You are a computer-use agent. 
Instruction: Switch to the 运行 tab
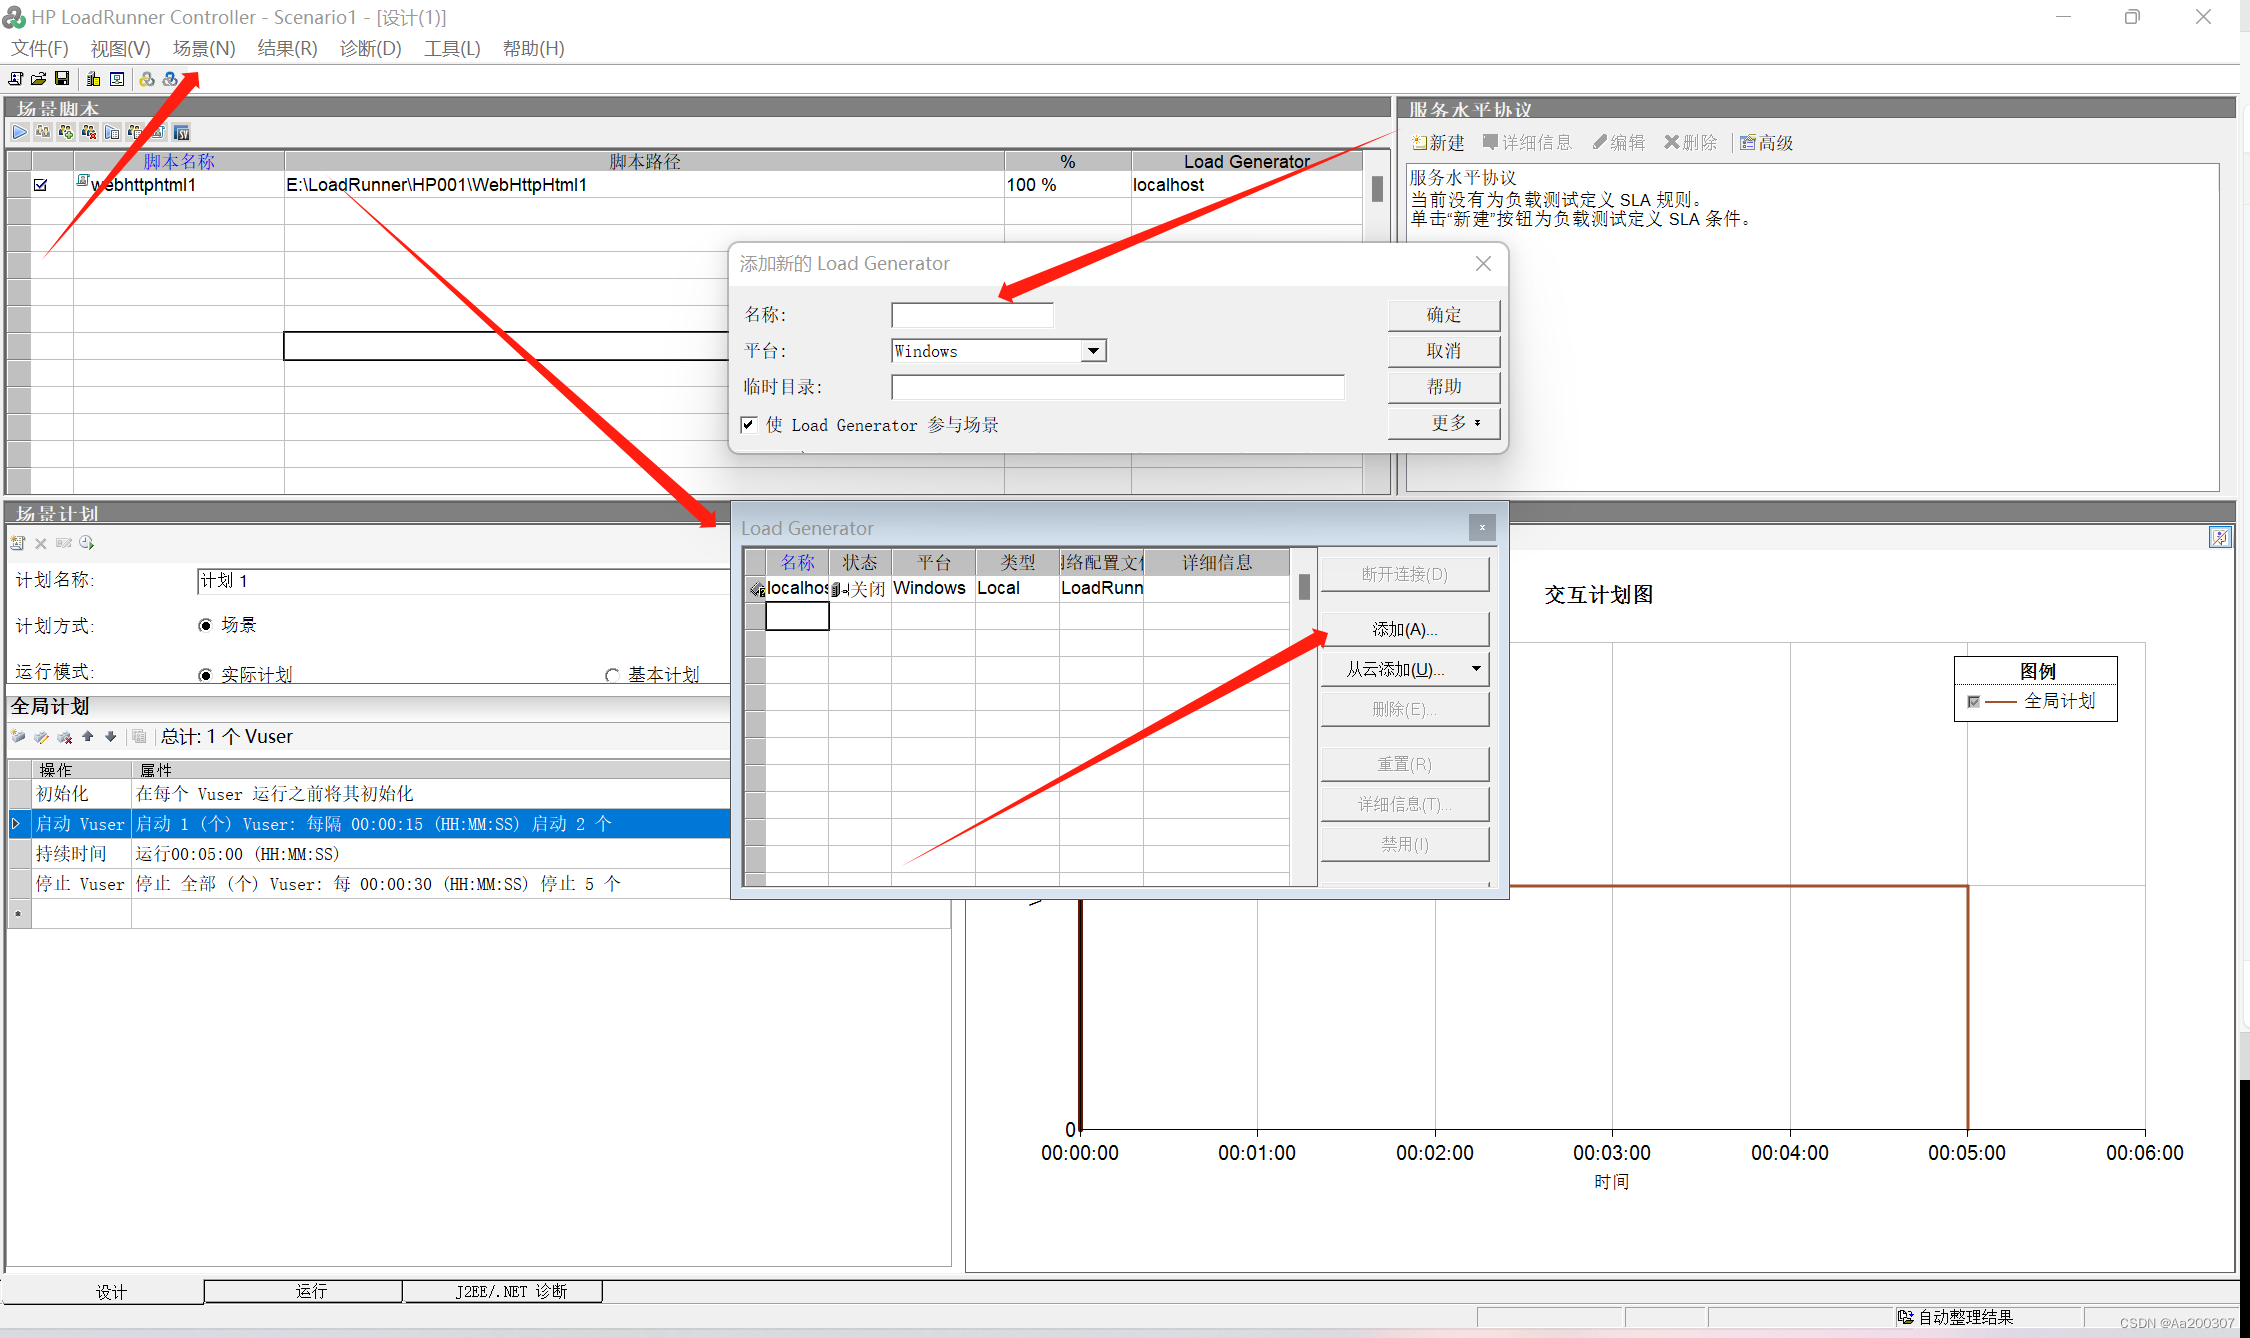[310, 1291]
